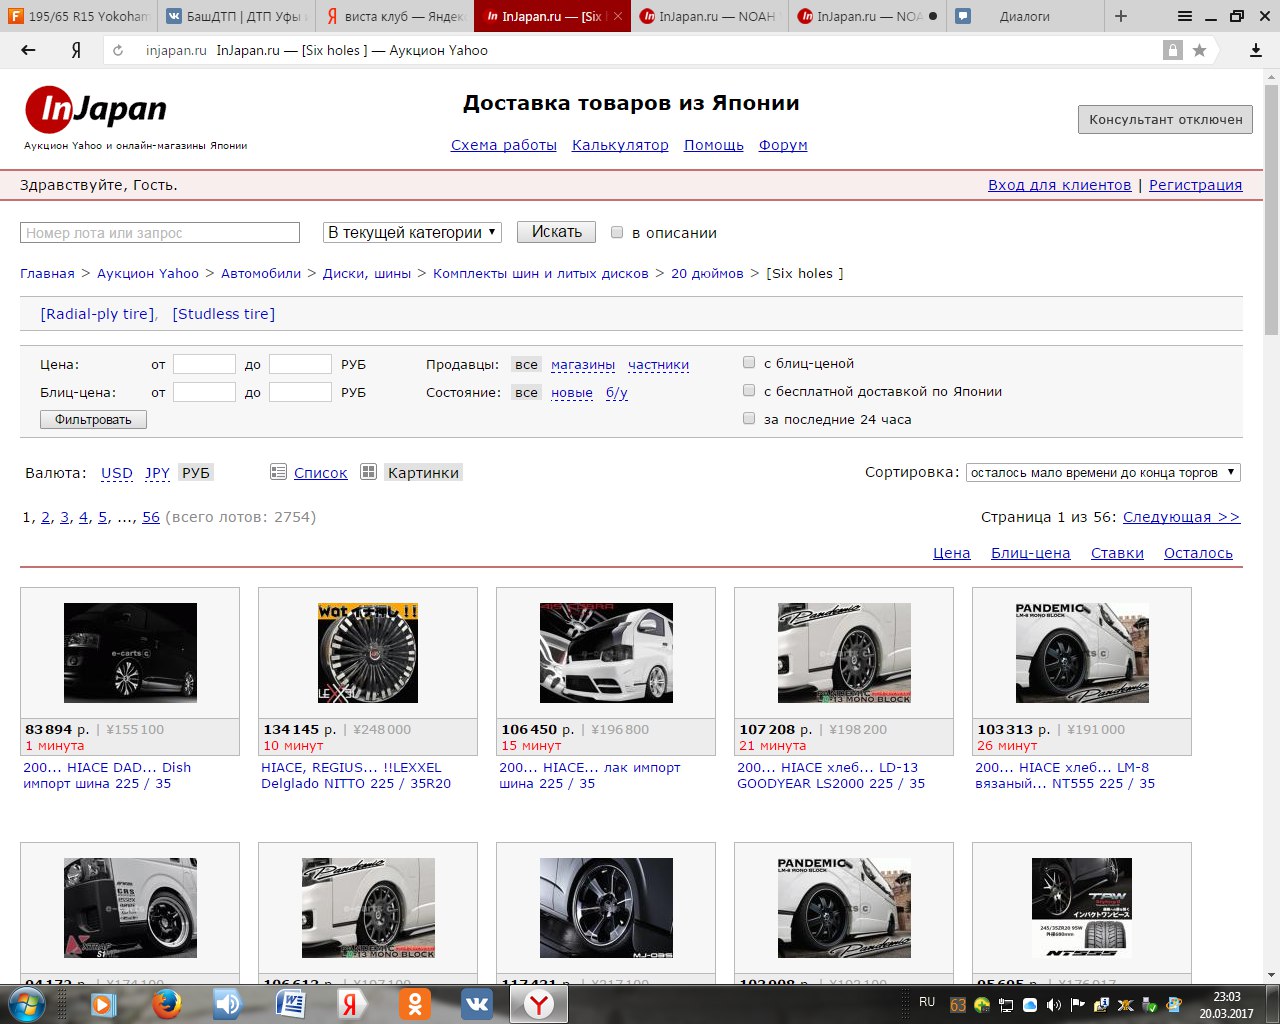The width and height of the screenshot is (1280, 1024).
Task: Open the Калькулятор link
Action: point(620,145)
